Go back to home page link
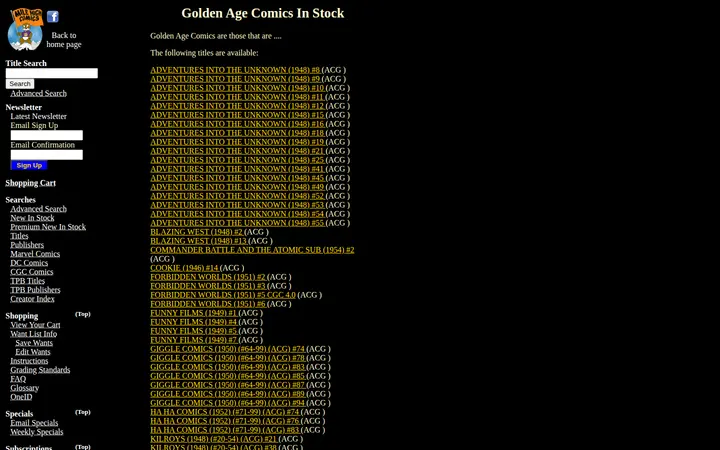Viewport: 720px width, 450px height. [63, 40]
